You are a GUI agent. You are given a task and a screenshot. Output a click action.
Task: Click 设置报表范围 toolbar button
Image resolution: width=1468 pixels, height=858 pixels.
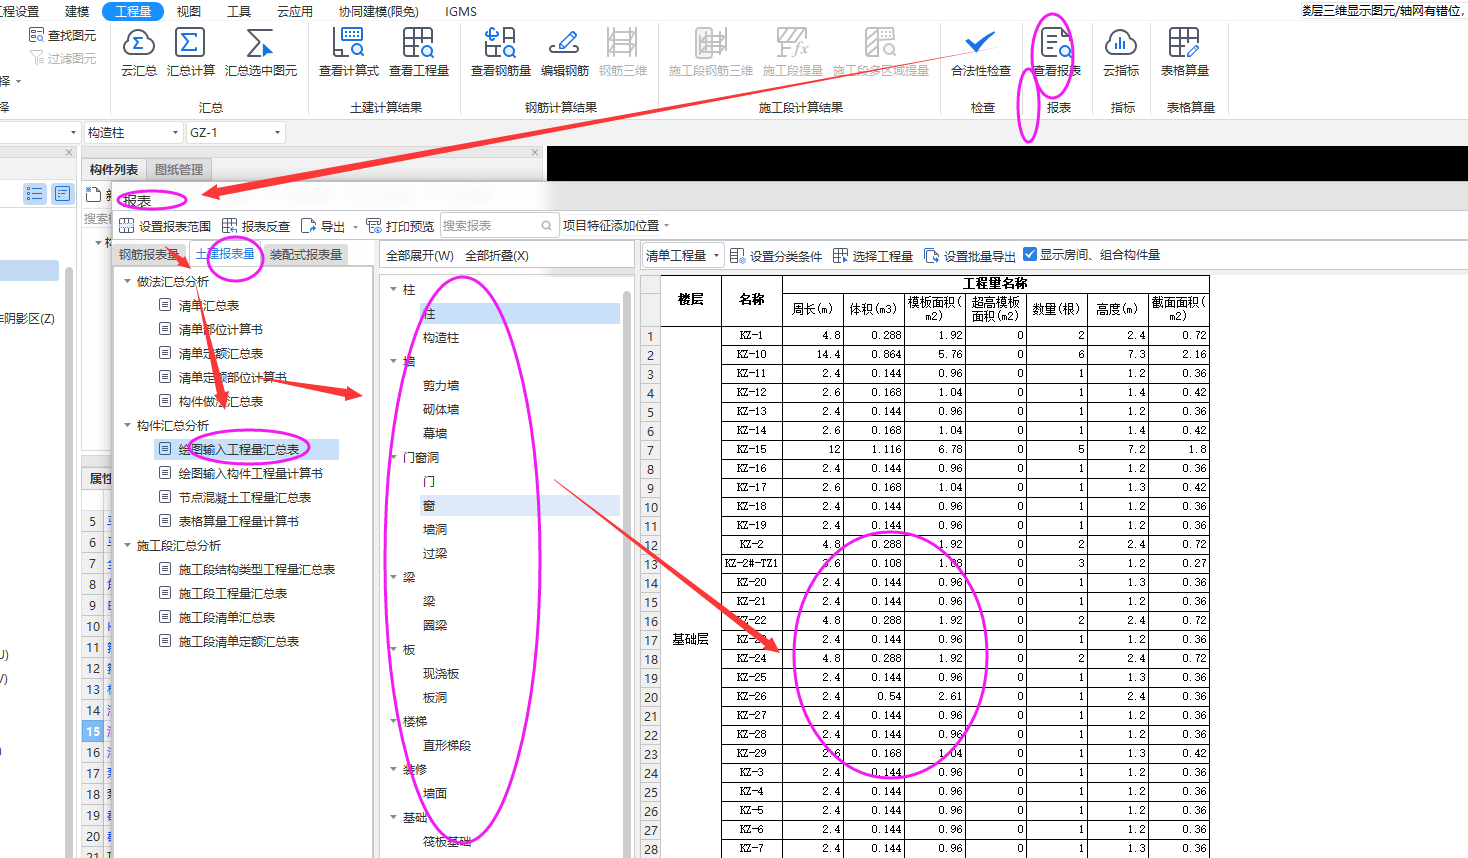(165, 226)
